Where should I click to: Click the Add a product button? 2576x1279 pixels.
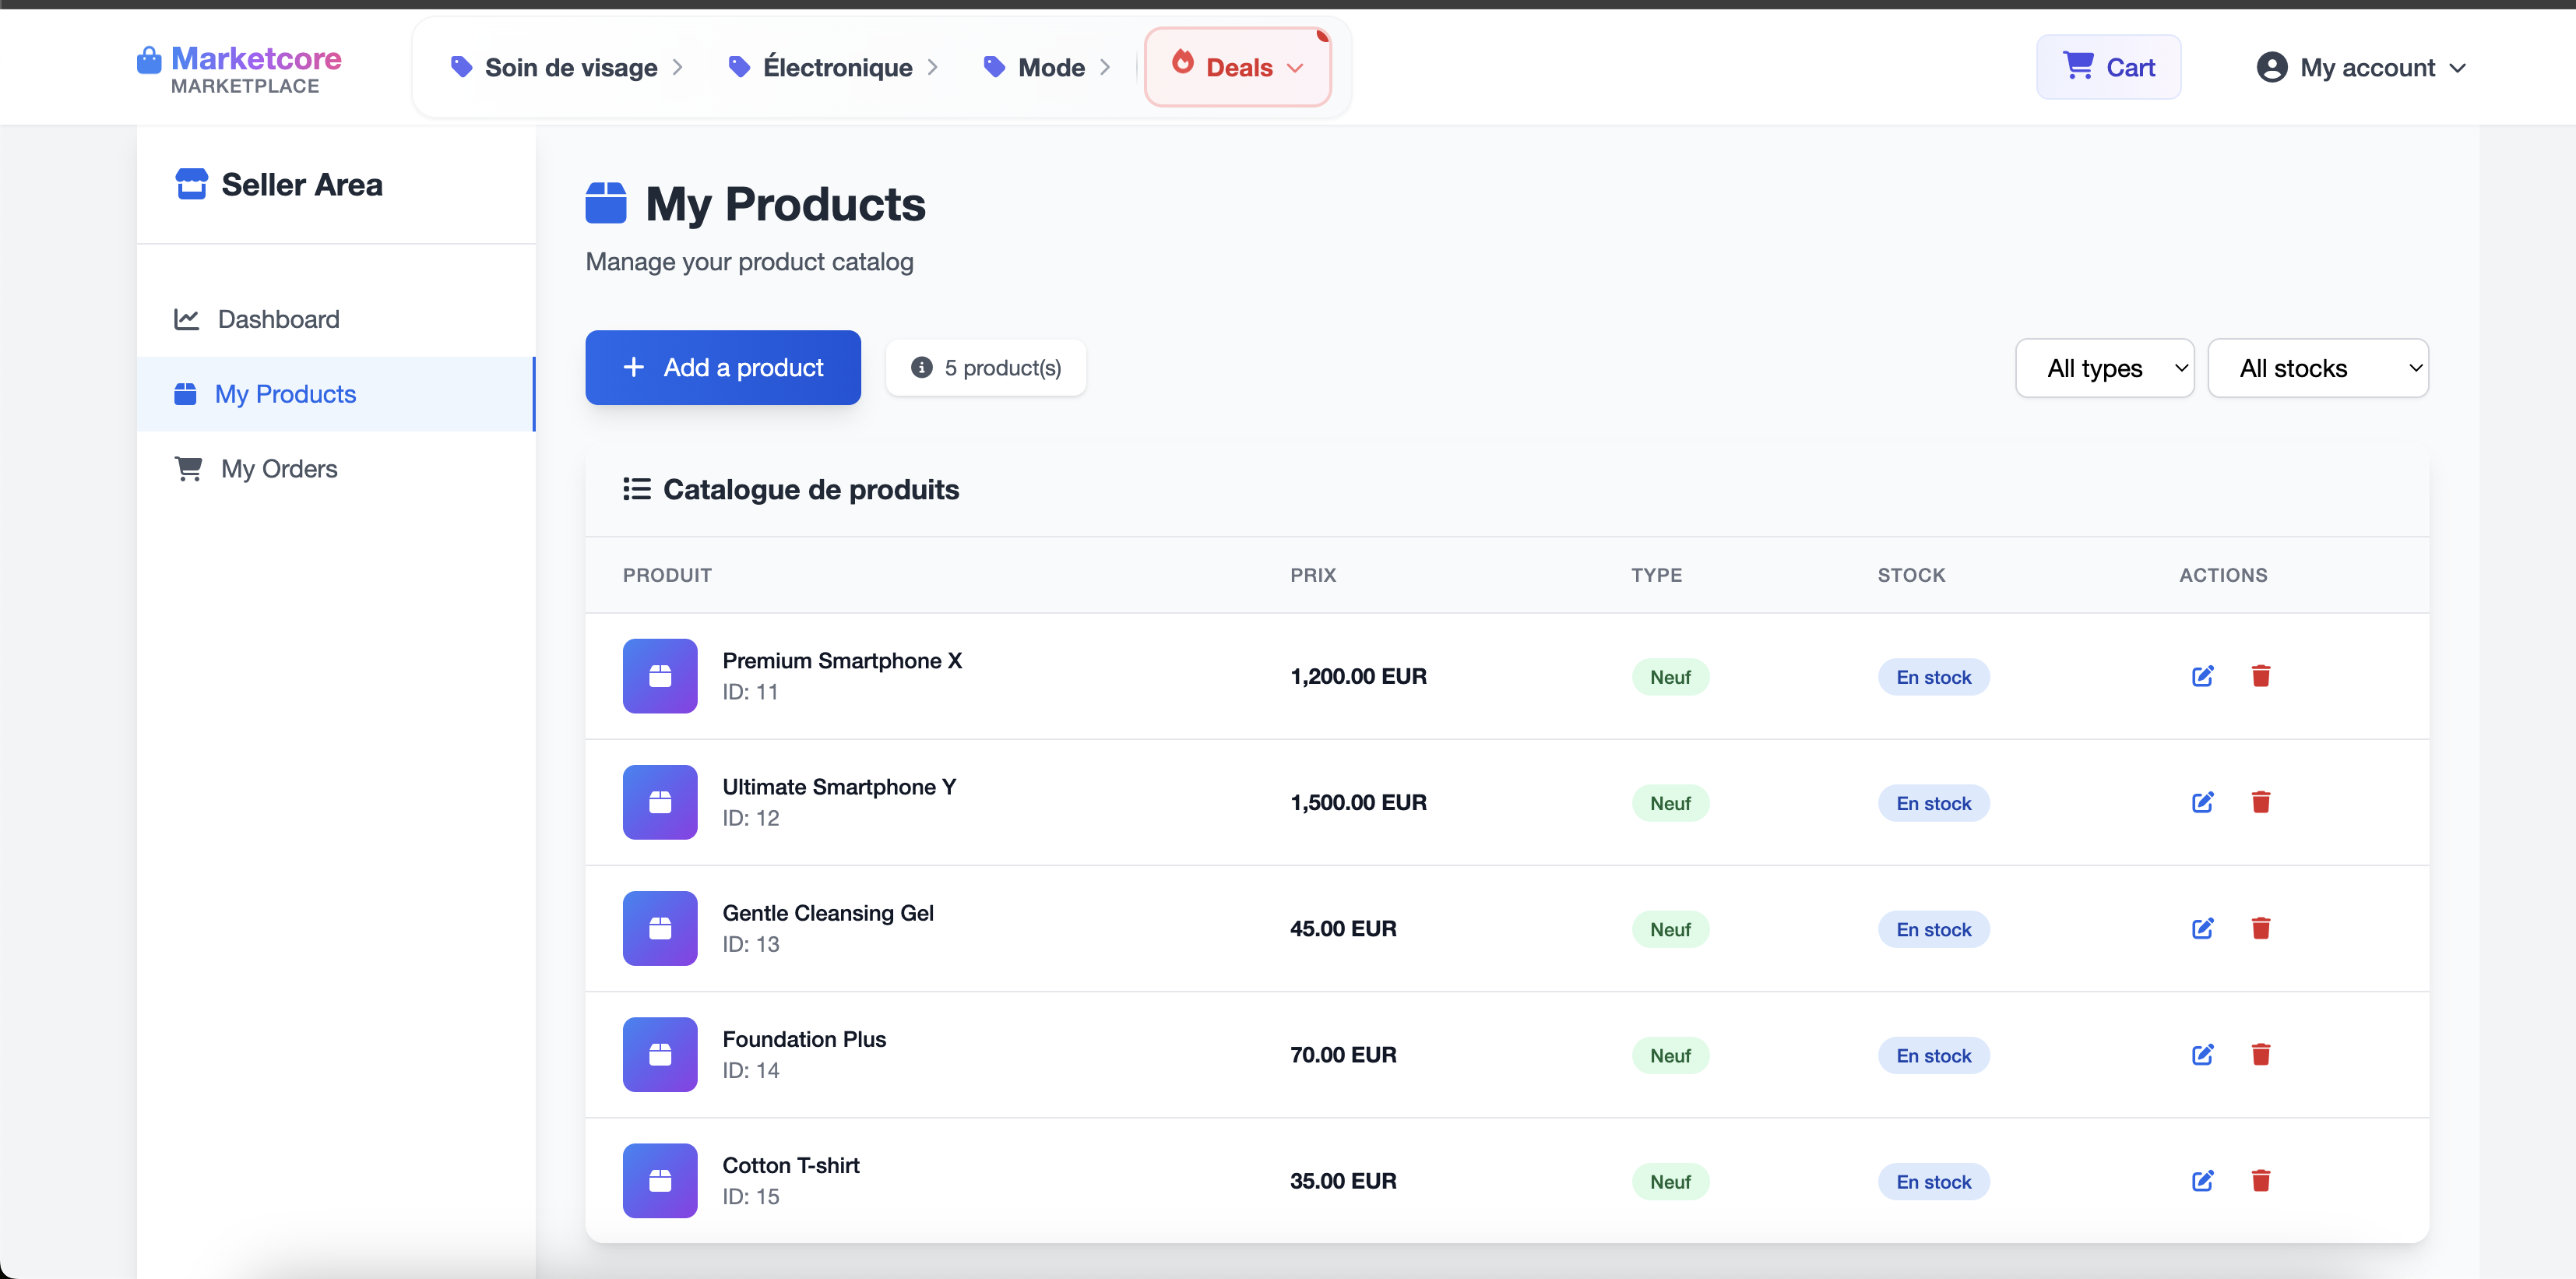[722, 367]
